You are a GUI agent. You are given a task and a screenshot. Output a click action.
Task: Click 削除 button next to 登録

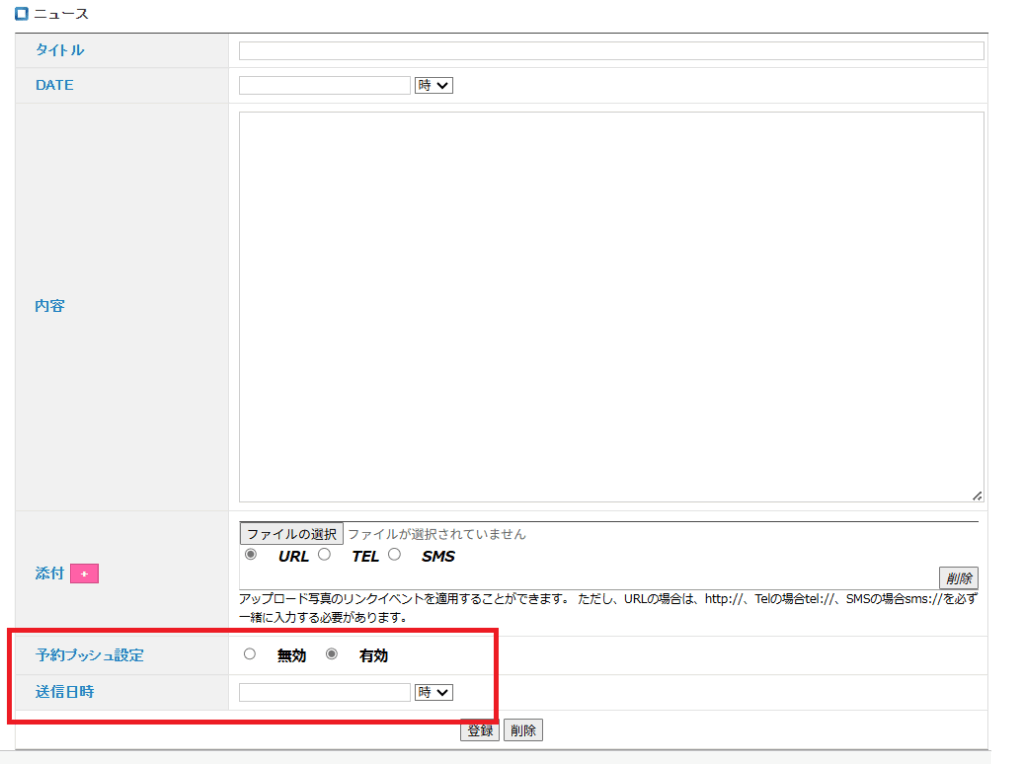click(523, 730)
